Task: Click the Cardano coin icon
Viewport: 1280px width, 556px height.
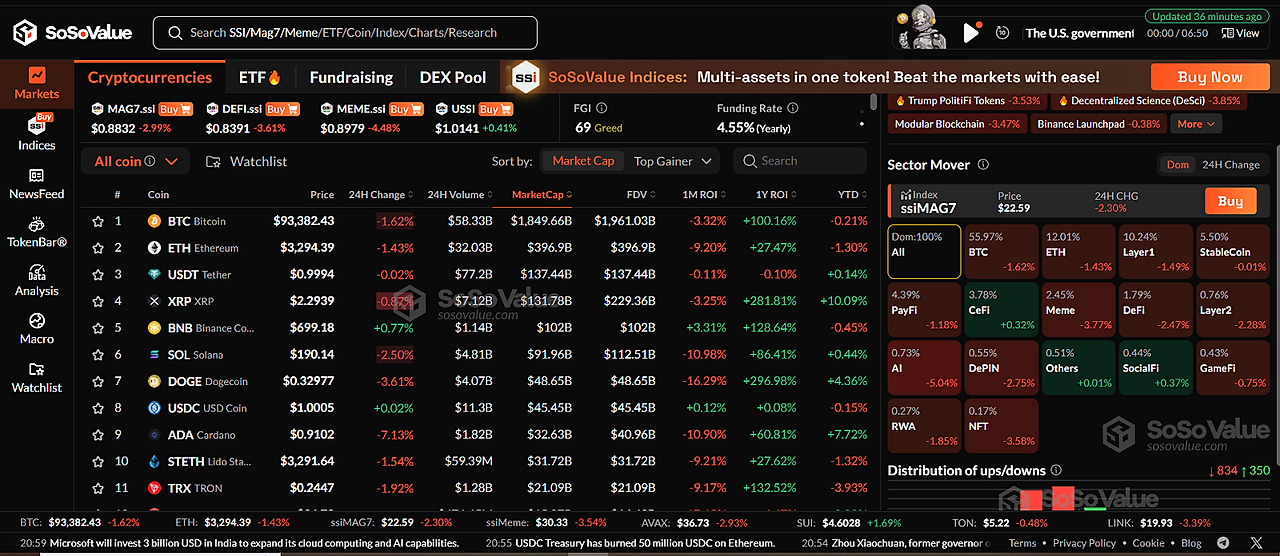Action: [155, 435]
